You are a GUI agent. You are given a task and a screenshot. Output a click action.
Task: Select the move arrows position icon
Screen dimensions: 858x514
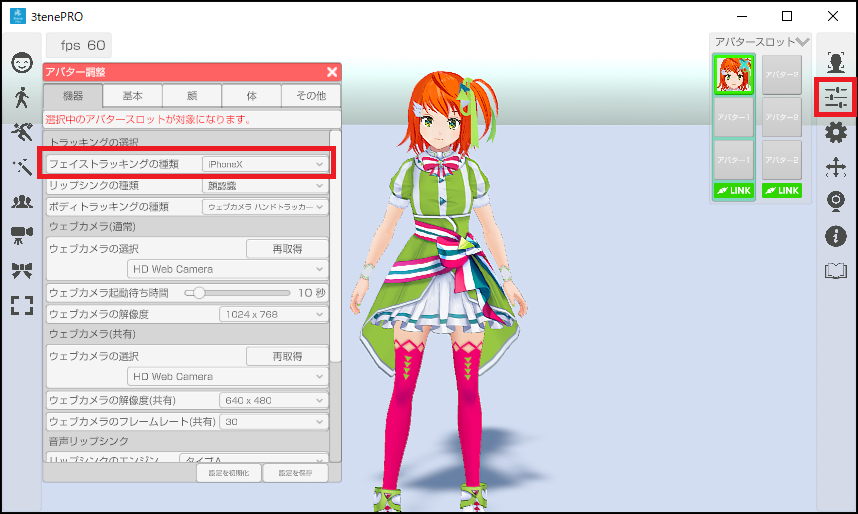tap(836, 167)
